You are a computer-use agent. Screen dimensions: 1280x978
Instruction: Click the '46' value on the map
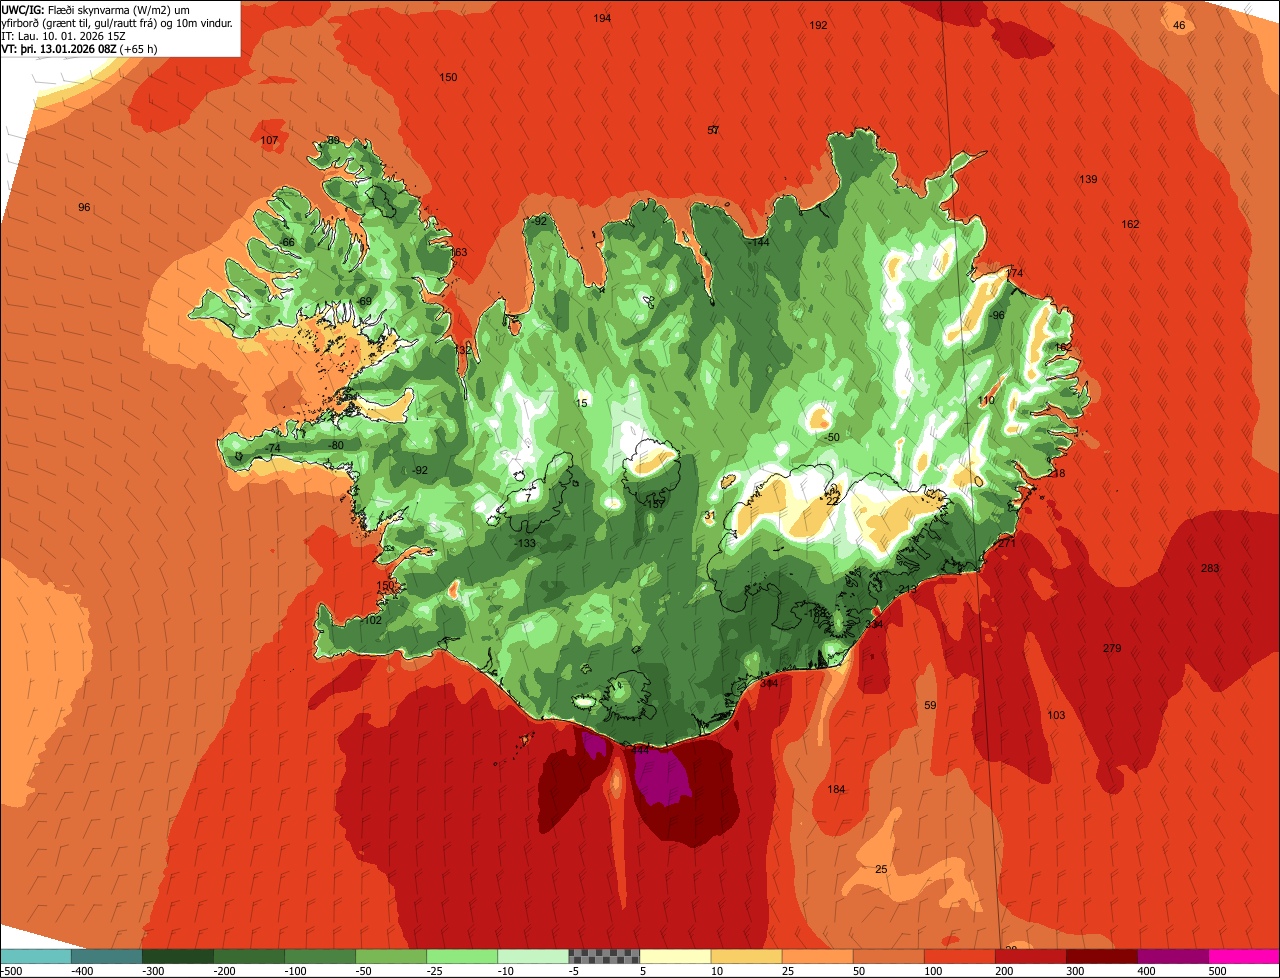(x=1179, y=25)
